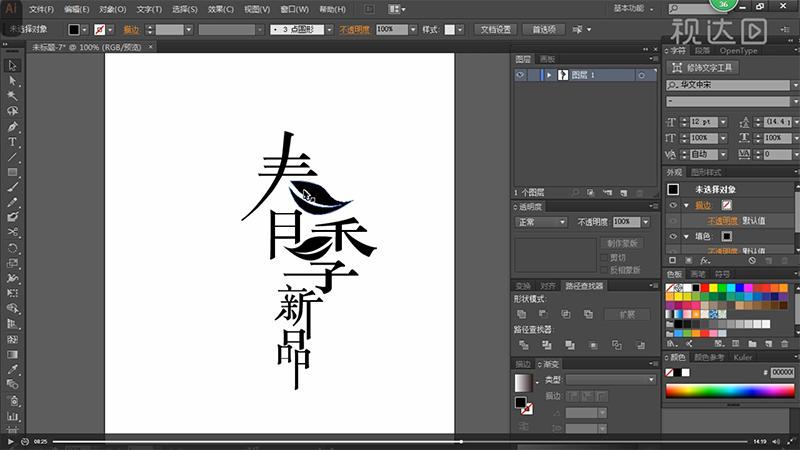
Task: Collapse the 填色 appearance attribute triangle
Action: [686, 236]
